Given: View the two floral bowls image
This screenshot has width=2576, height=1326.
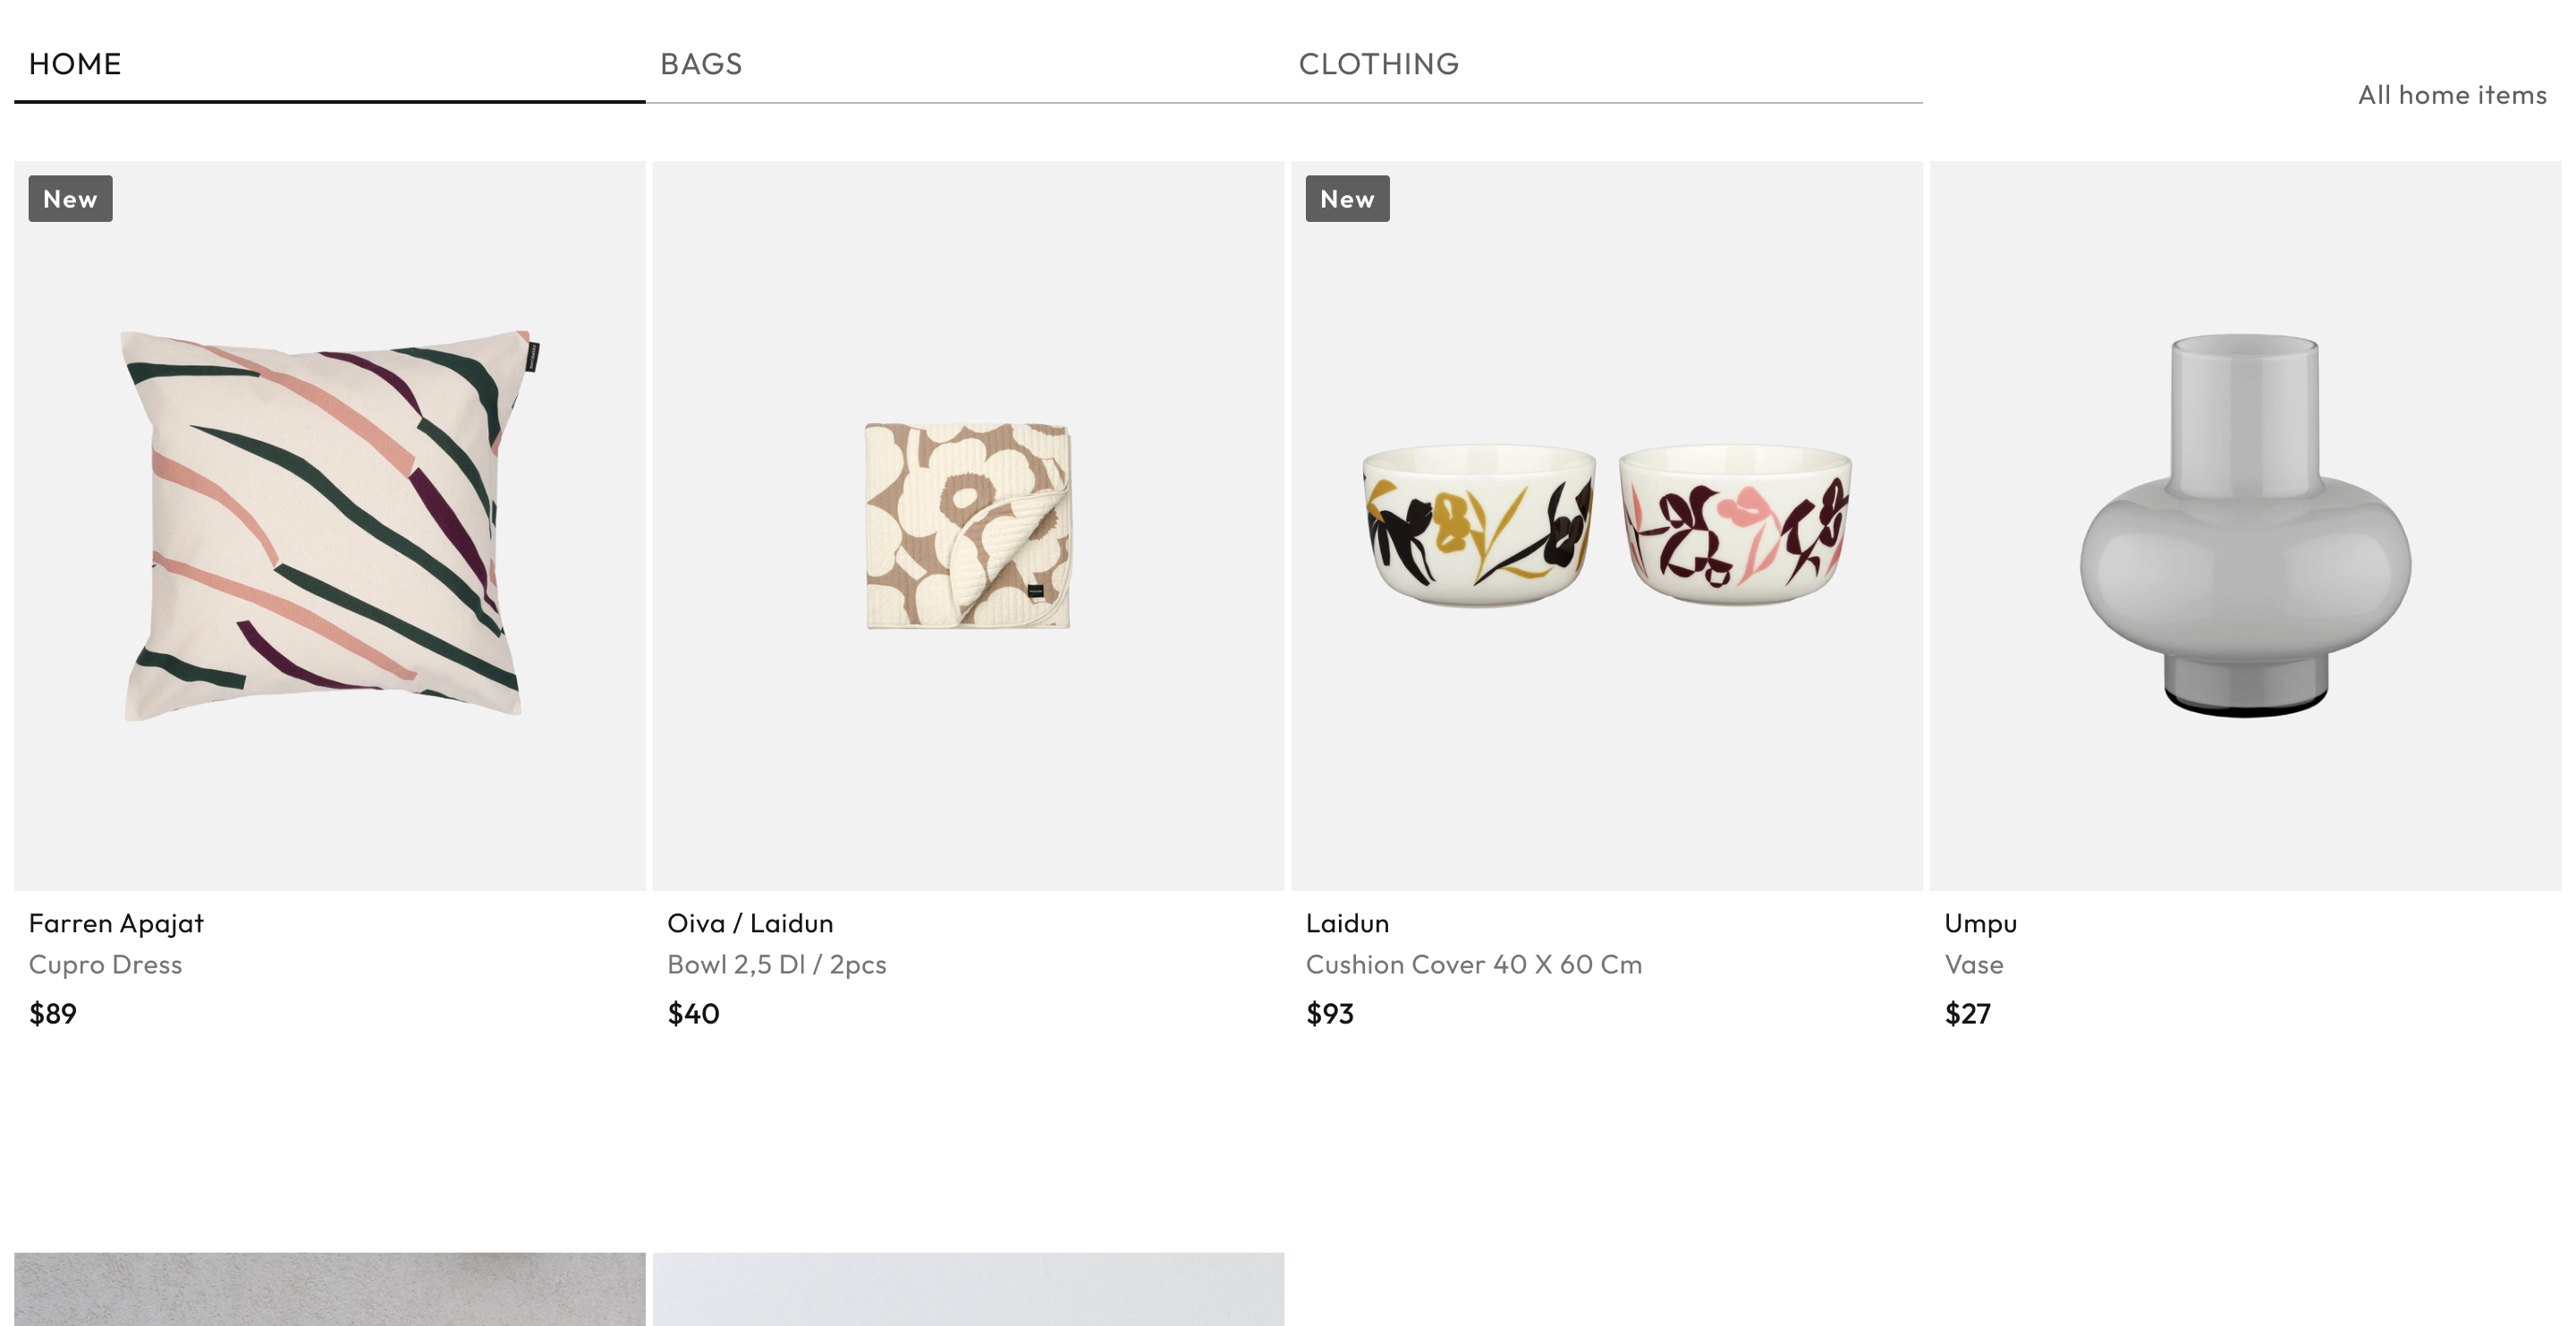Looking at the screenshot, I should tap(1606, 525).
